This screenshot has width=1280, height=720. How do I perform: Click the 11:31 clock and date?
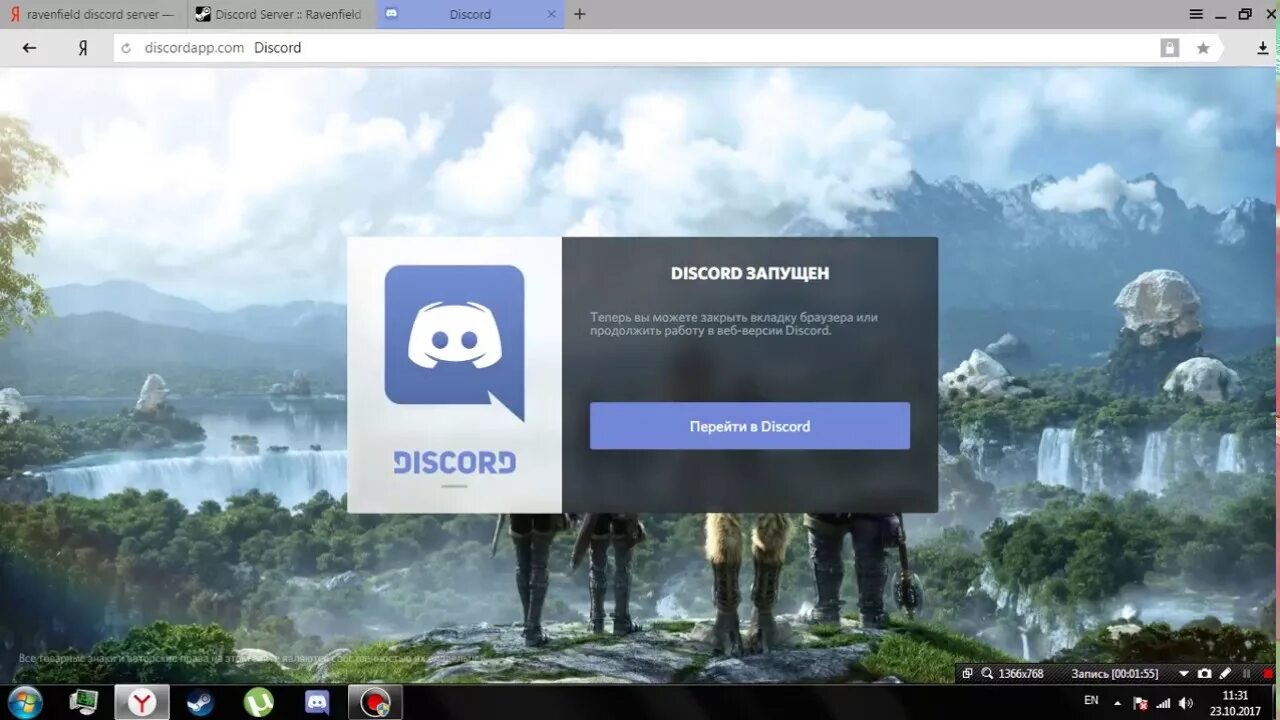click(x=1235, y=703)
